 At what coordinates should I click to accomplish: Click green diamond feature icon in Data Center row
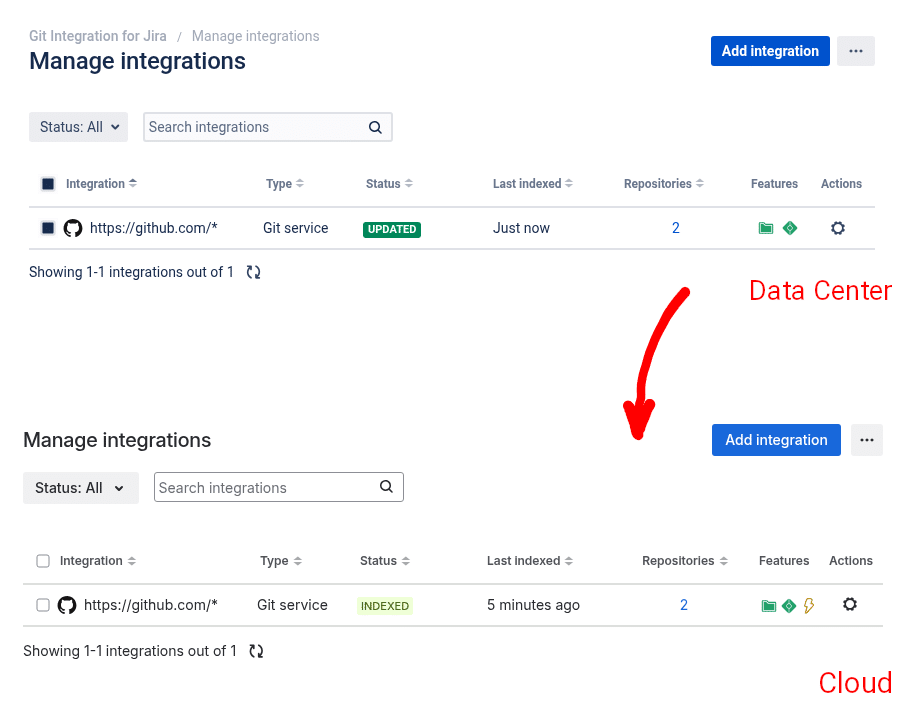coord(790,228)
